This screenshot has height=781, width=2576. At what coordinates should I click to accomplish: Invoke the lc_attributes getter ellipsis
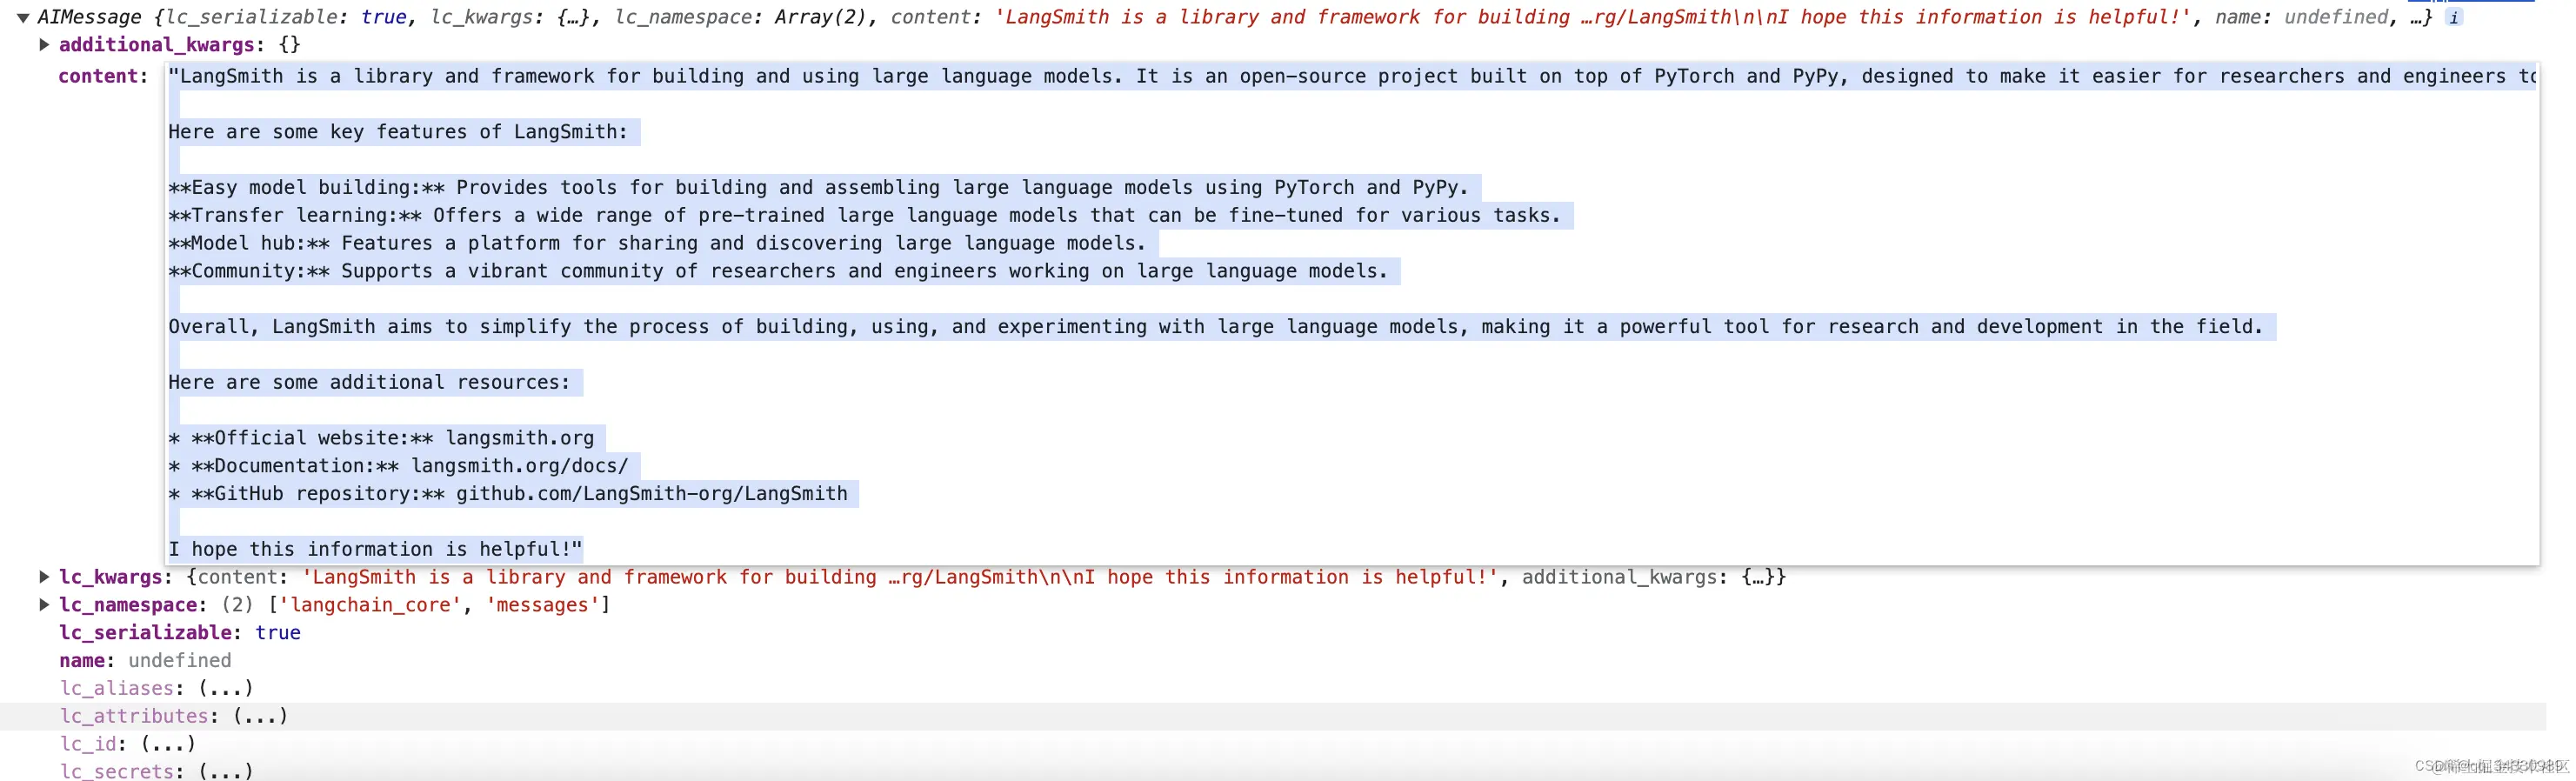pos(260,716)
